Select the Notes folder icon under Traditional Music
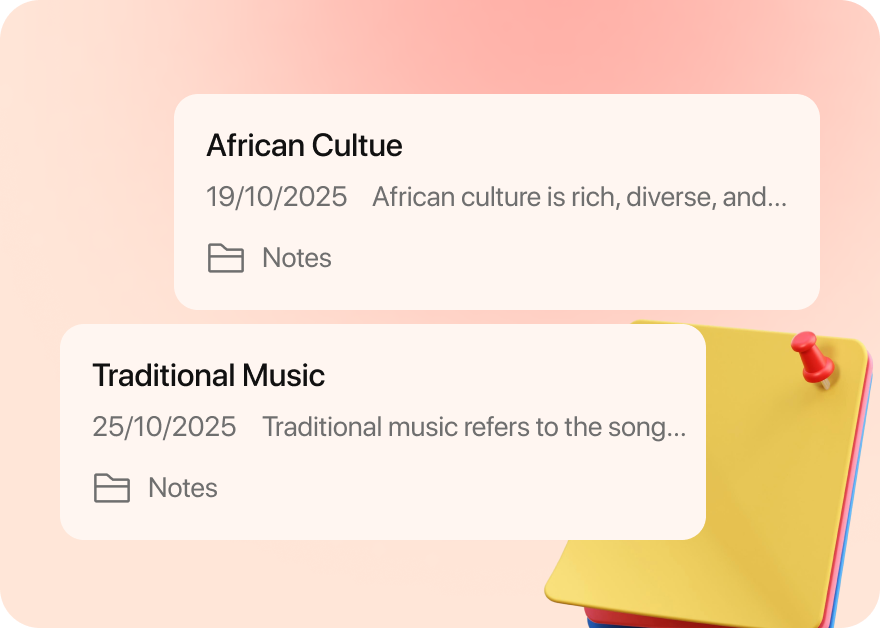Image resolution: width=880 pixels, height=628 pixels. 112,488
